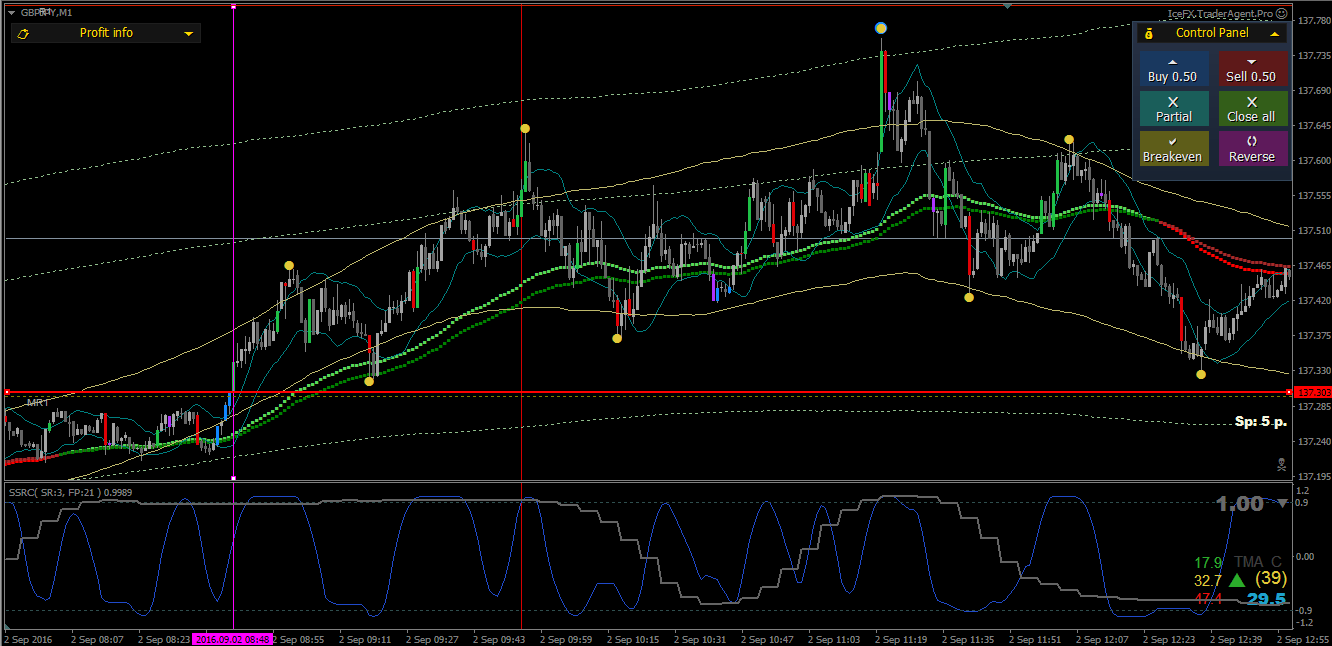This screenshot has height=646, width=1332.
Task: Click the gray 1.00 value in indicator window
Action: (1240, 503)
